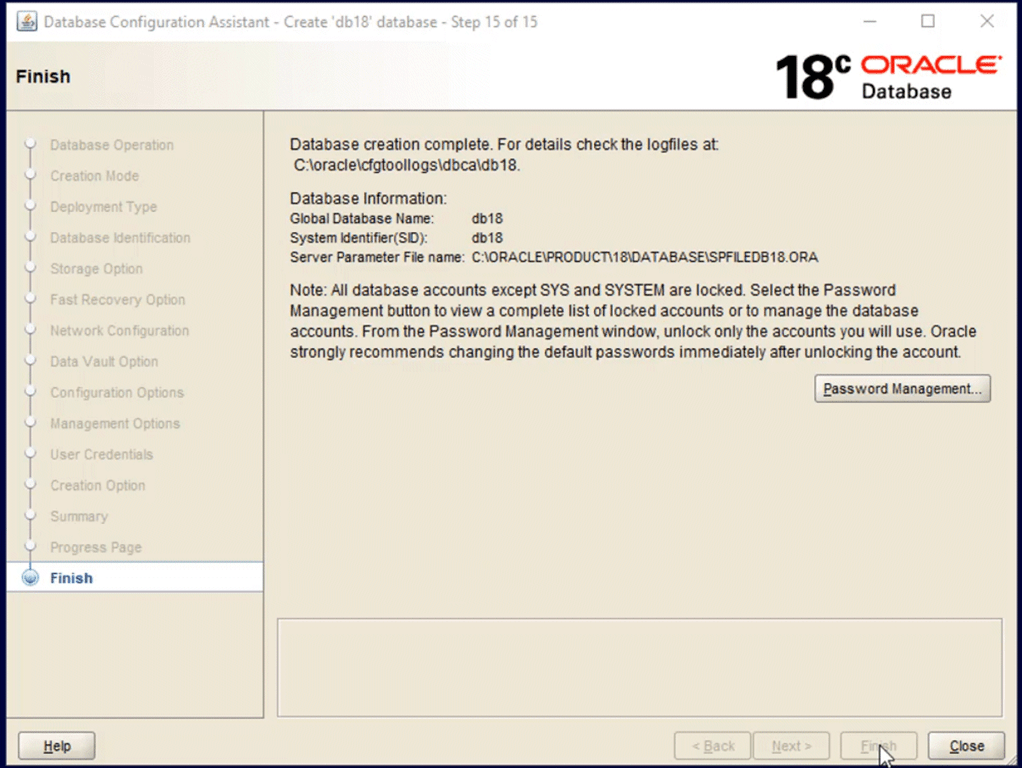Image resolution: width=1022 pixels, height=768 pixels.
Task: Click the empty message box at bottom
Action: (639, 668)
